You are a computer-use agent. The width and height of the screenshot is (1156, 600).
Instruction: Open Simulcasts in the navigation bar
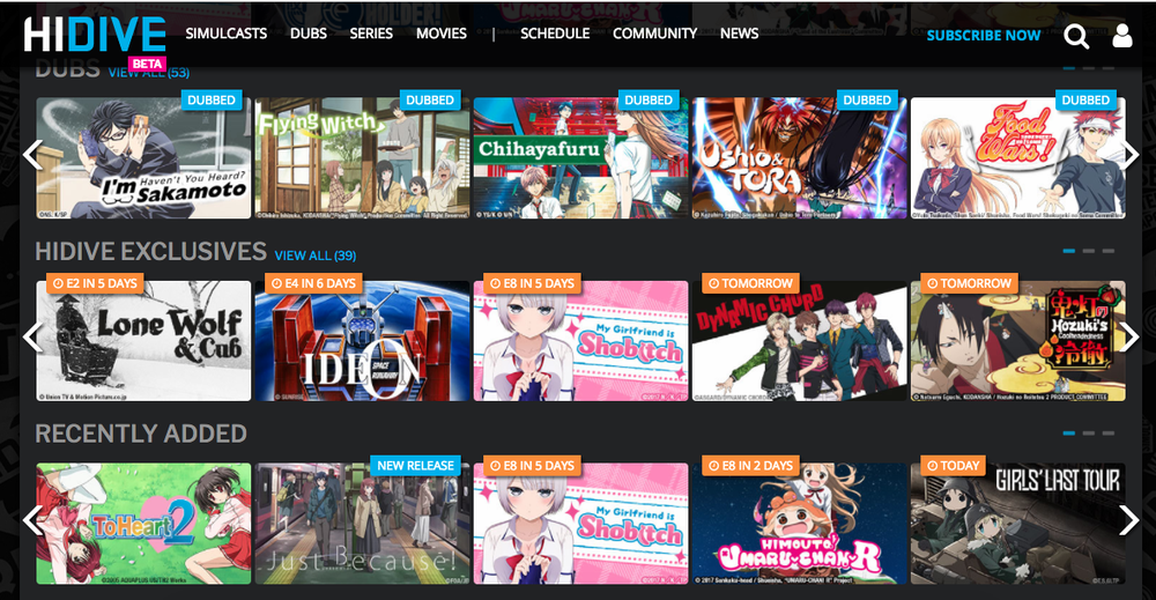[226, 33]
